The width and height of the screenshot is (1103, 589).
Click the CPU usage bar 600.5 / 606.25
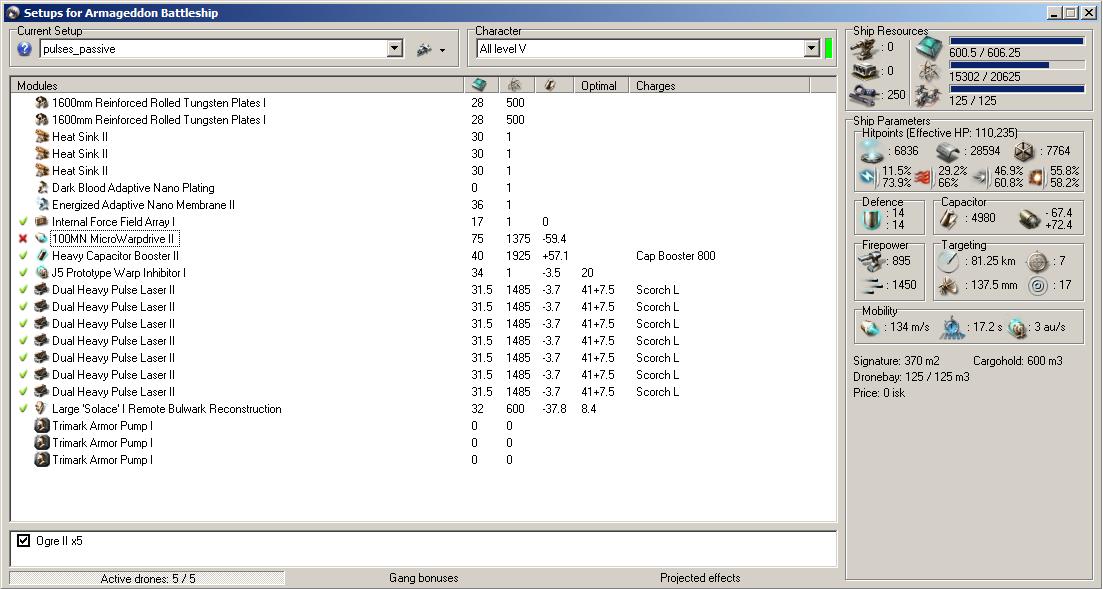click(1016, 42)
